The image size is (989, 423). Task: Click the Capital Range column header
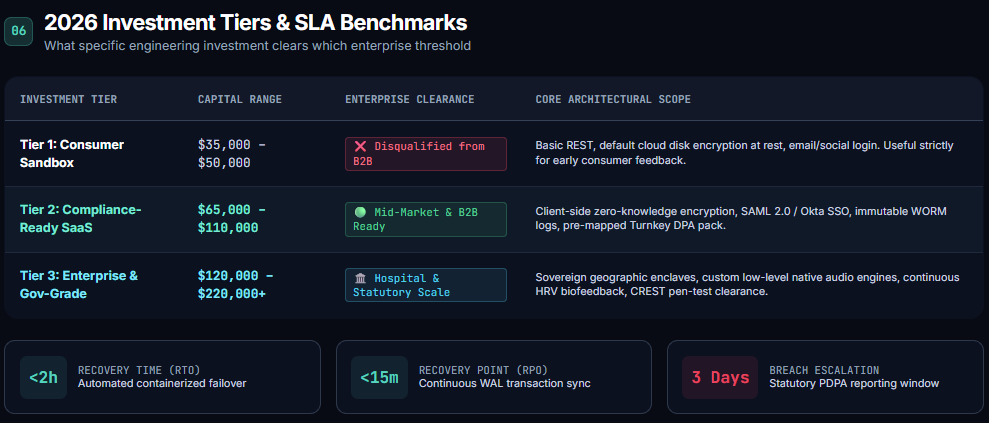point(240,100)
